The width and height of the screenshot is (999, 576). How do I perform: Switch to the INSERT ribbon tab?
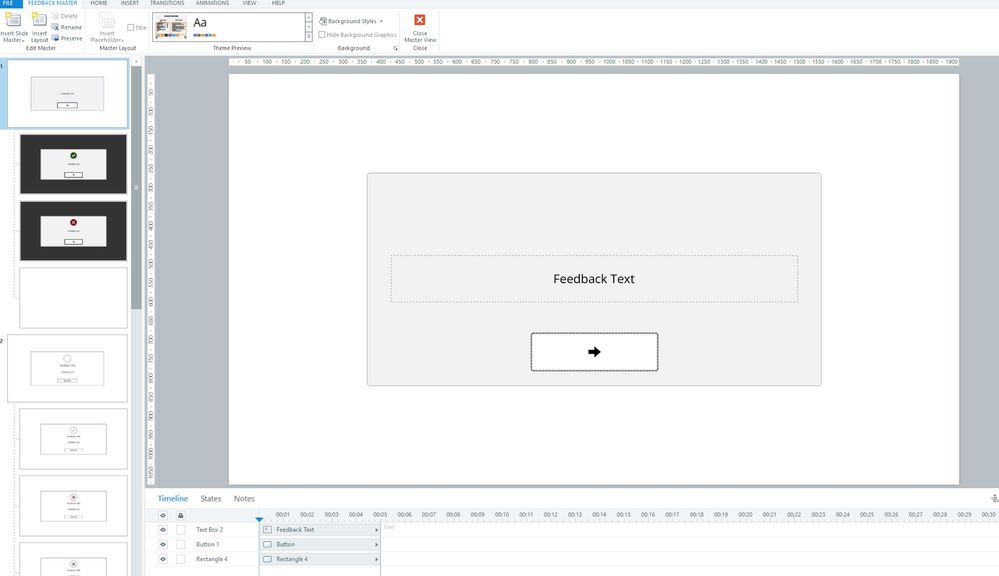pos(129,3)
